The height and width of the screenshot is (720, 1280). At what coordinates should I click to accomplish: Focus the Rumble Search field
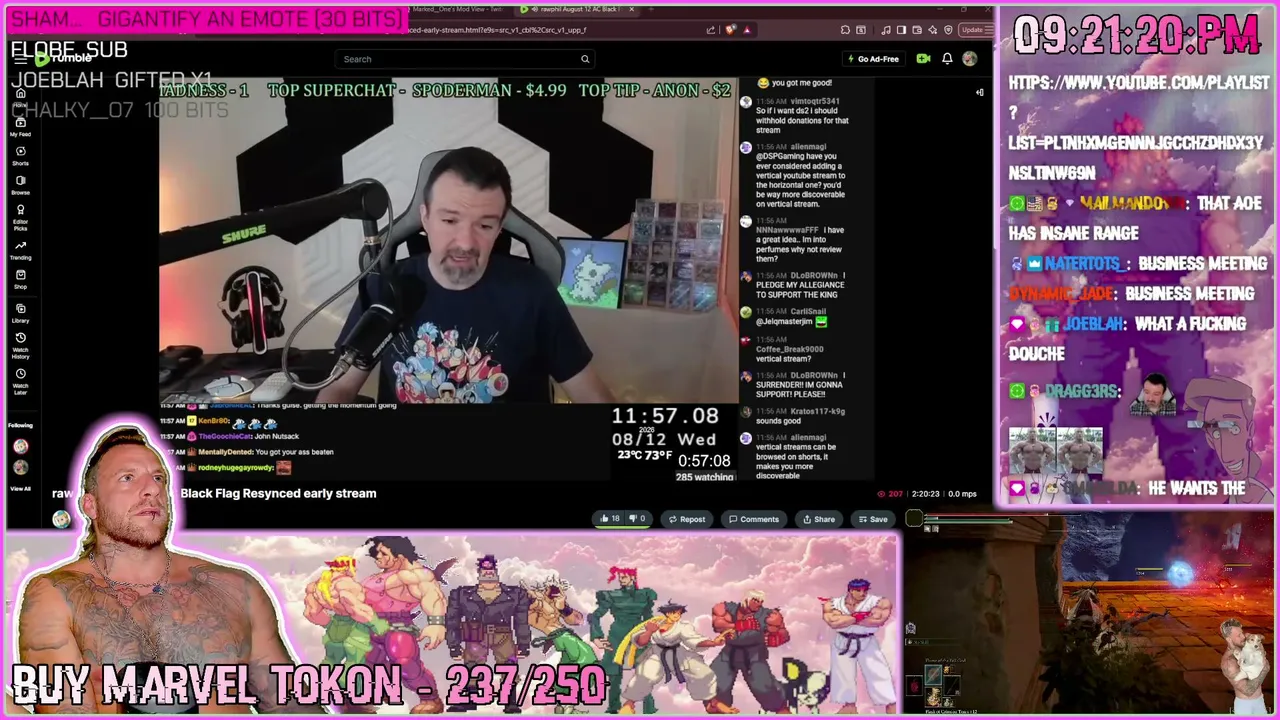pos(464,59)
